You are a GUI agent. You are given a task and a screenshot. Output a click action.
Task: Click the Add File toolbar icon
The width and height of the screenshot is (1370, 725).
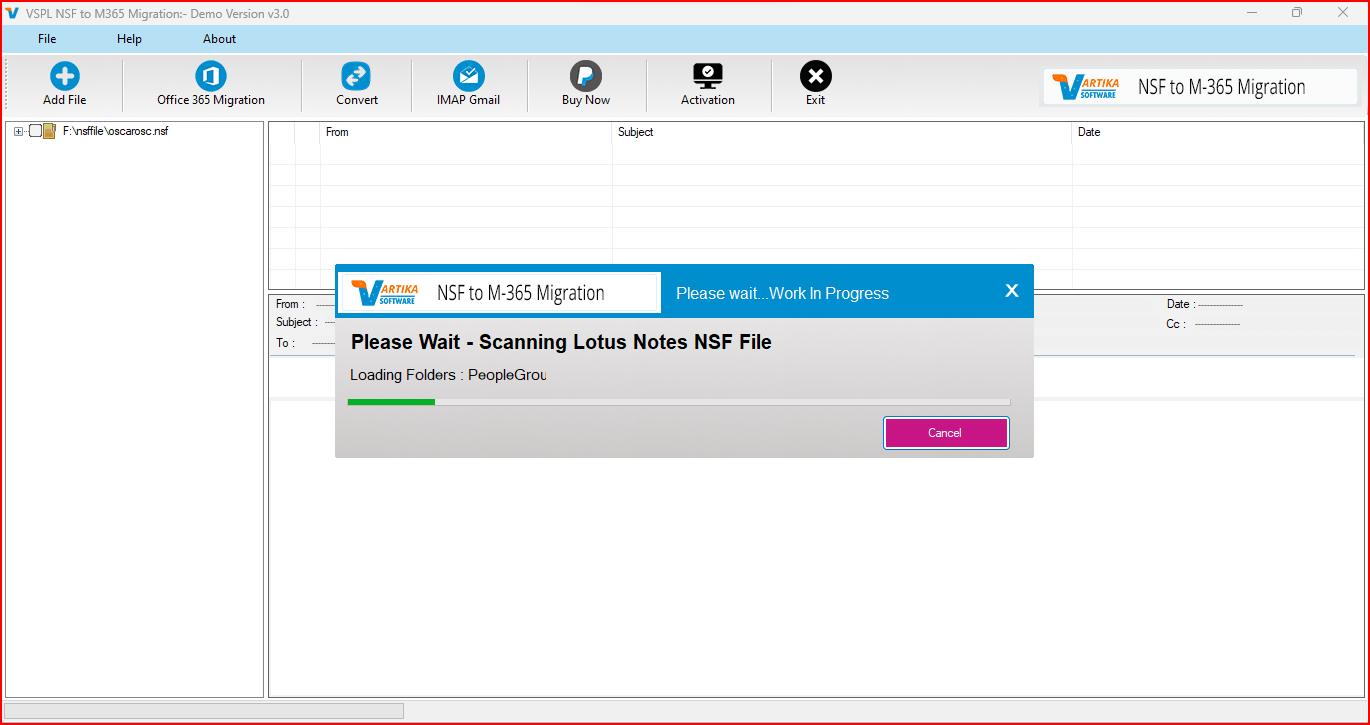coord(65,77)
